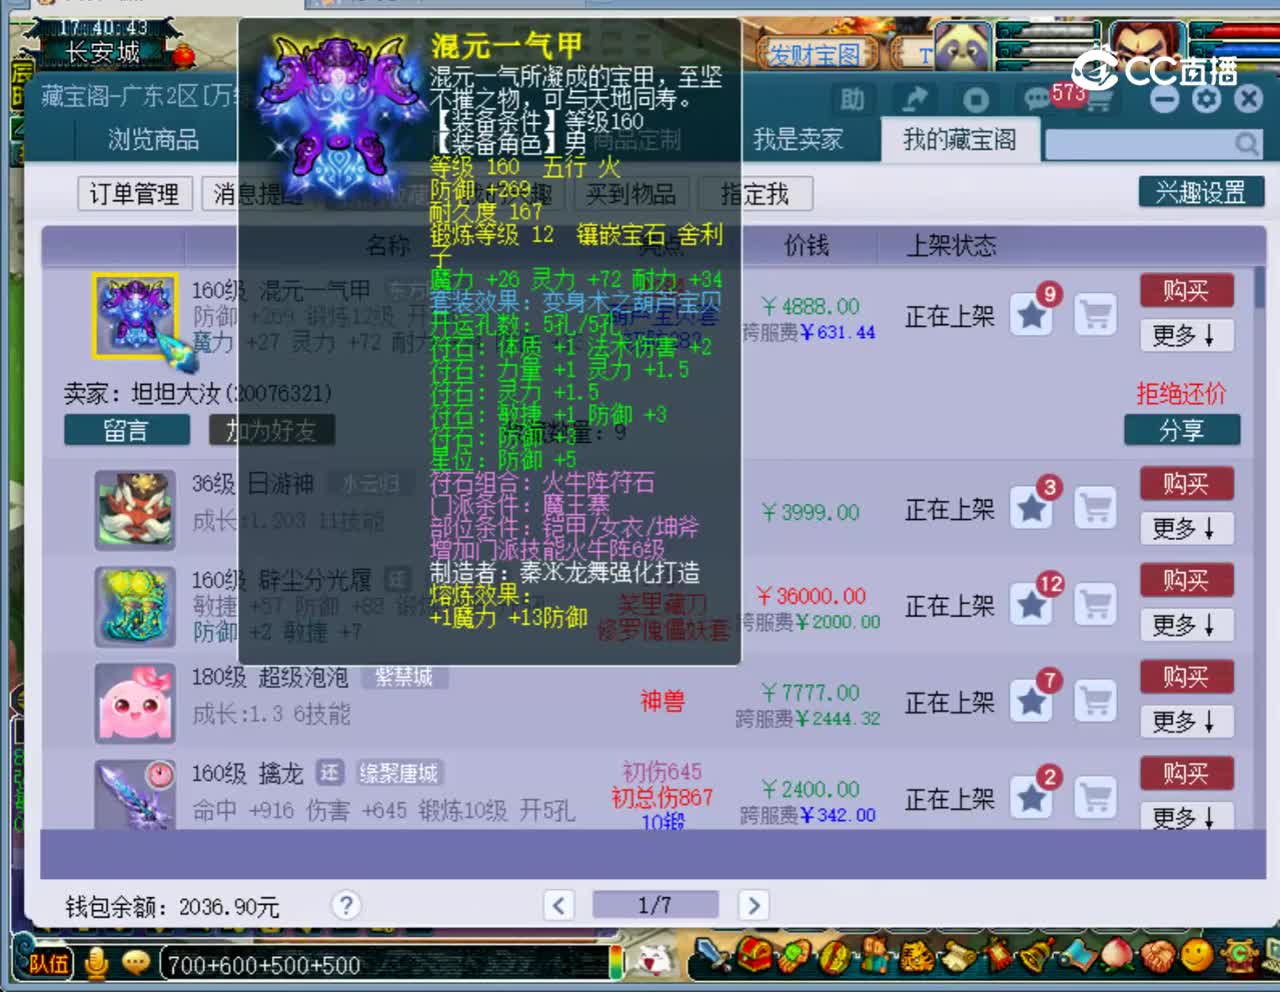Click the microphone voice icon
Viewport: 1280px width, 992px height.
(96, 963)
